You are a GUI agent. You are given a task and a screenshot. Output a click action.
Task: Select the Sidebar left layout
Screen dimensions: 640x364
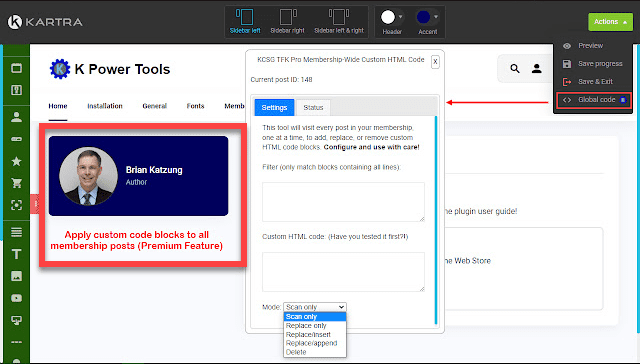245,21
